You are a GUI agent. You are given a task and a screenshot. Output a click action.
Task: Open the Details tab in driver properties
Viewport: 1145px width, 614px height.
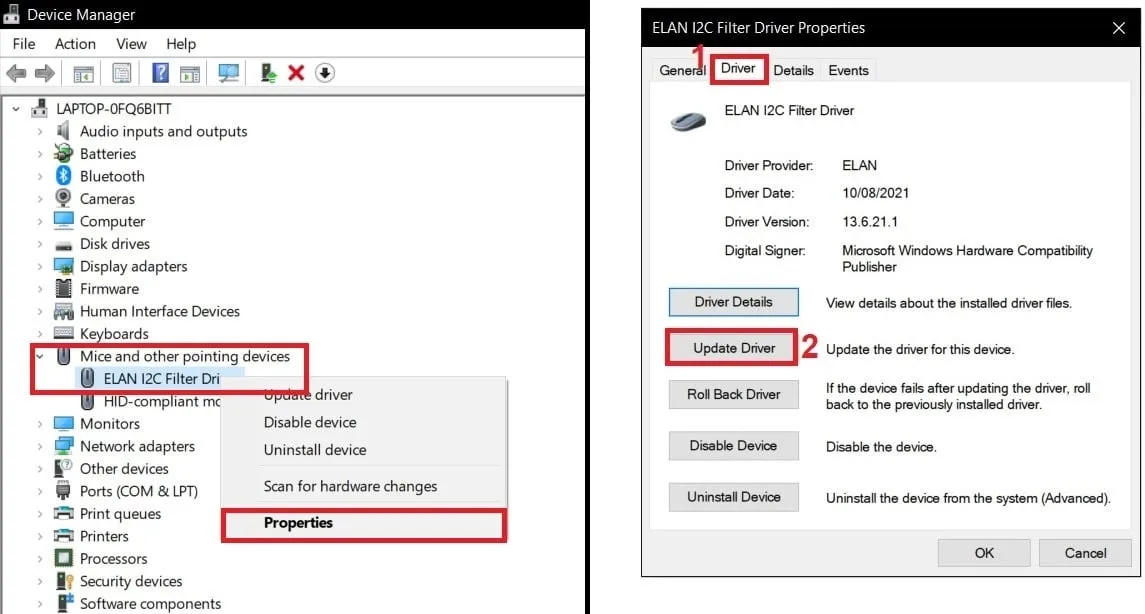pos(793,70)
